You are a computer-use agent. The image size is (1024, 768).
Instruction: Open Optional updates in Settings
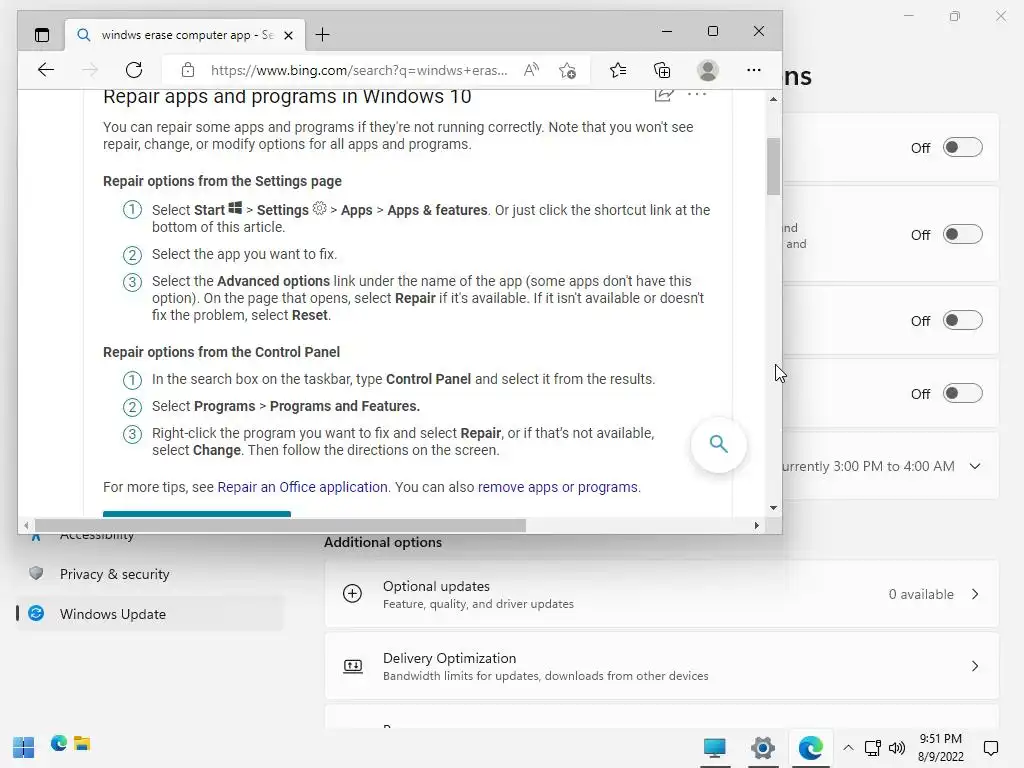pyautogui.click(x=662, y=594)
